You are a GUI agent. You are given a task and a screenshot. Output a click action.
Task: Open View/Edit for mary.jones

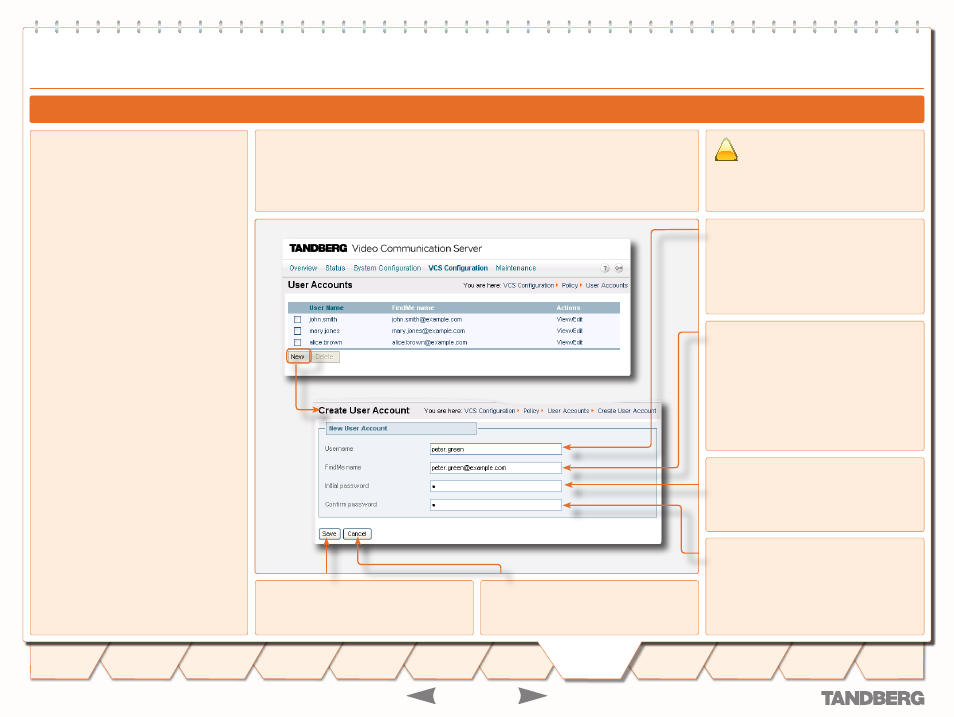569,331
